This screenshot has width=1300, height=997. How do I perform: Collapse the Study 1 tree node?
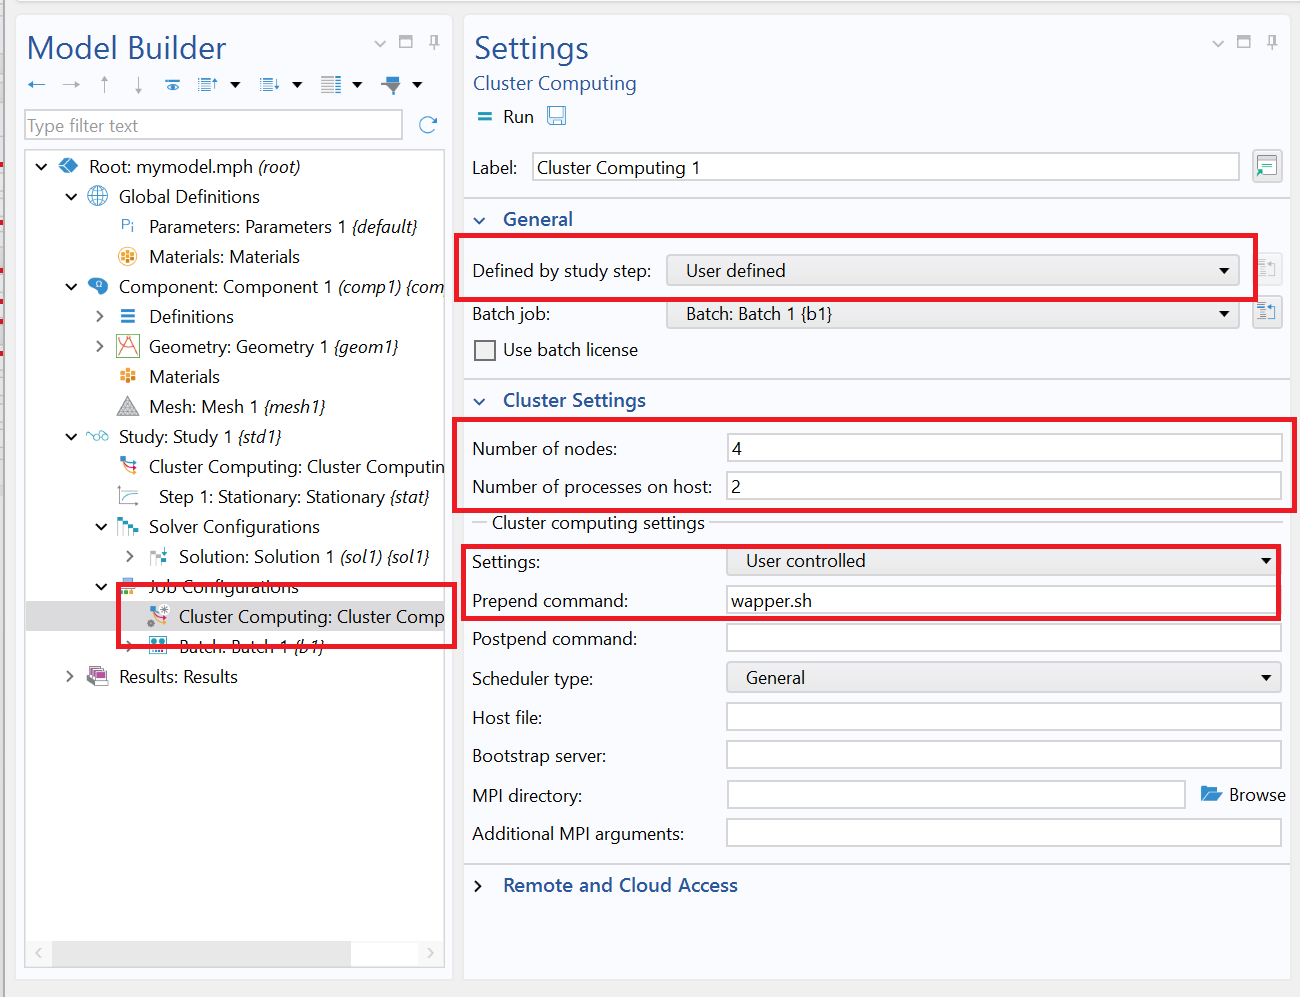[x=70, y=436]
